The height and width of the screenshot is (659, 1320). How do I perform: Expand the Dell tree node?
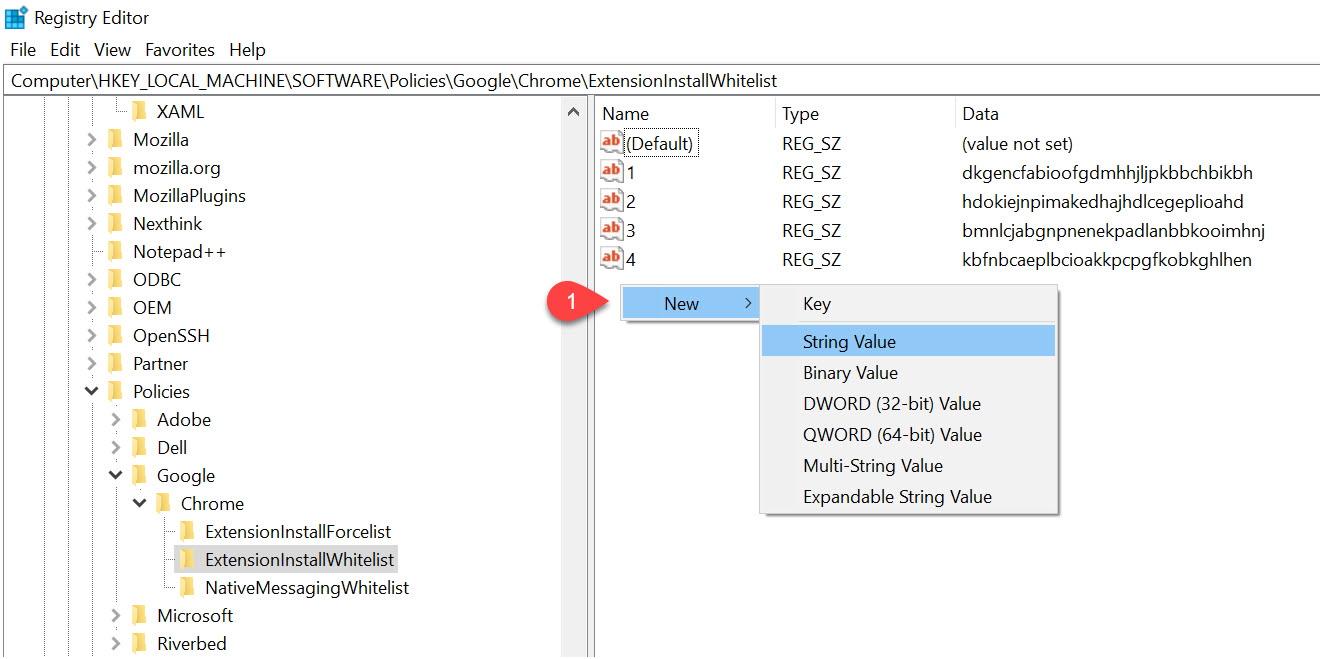116,447
